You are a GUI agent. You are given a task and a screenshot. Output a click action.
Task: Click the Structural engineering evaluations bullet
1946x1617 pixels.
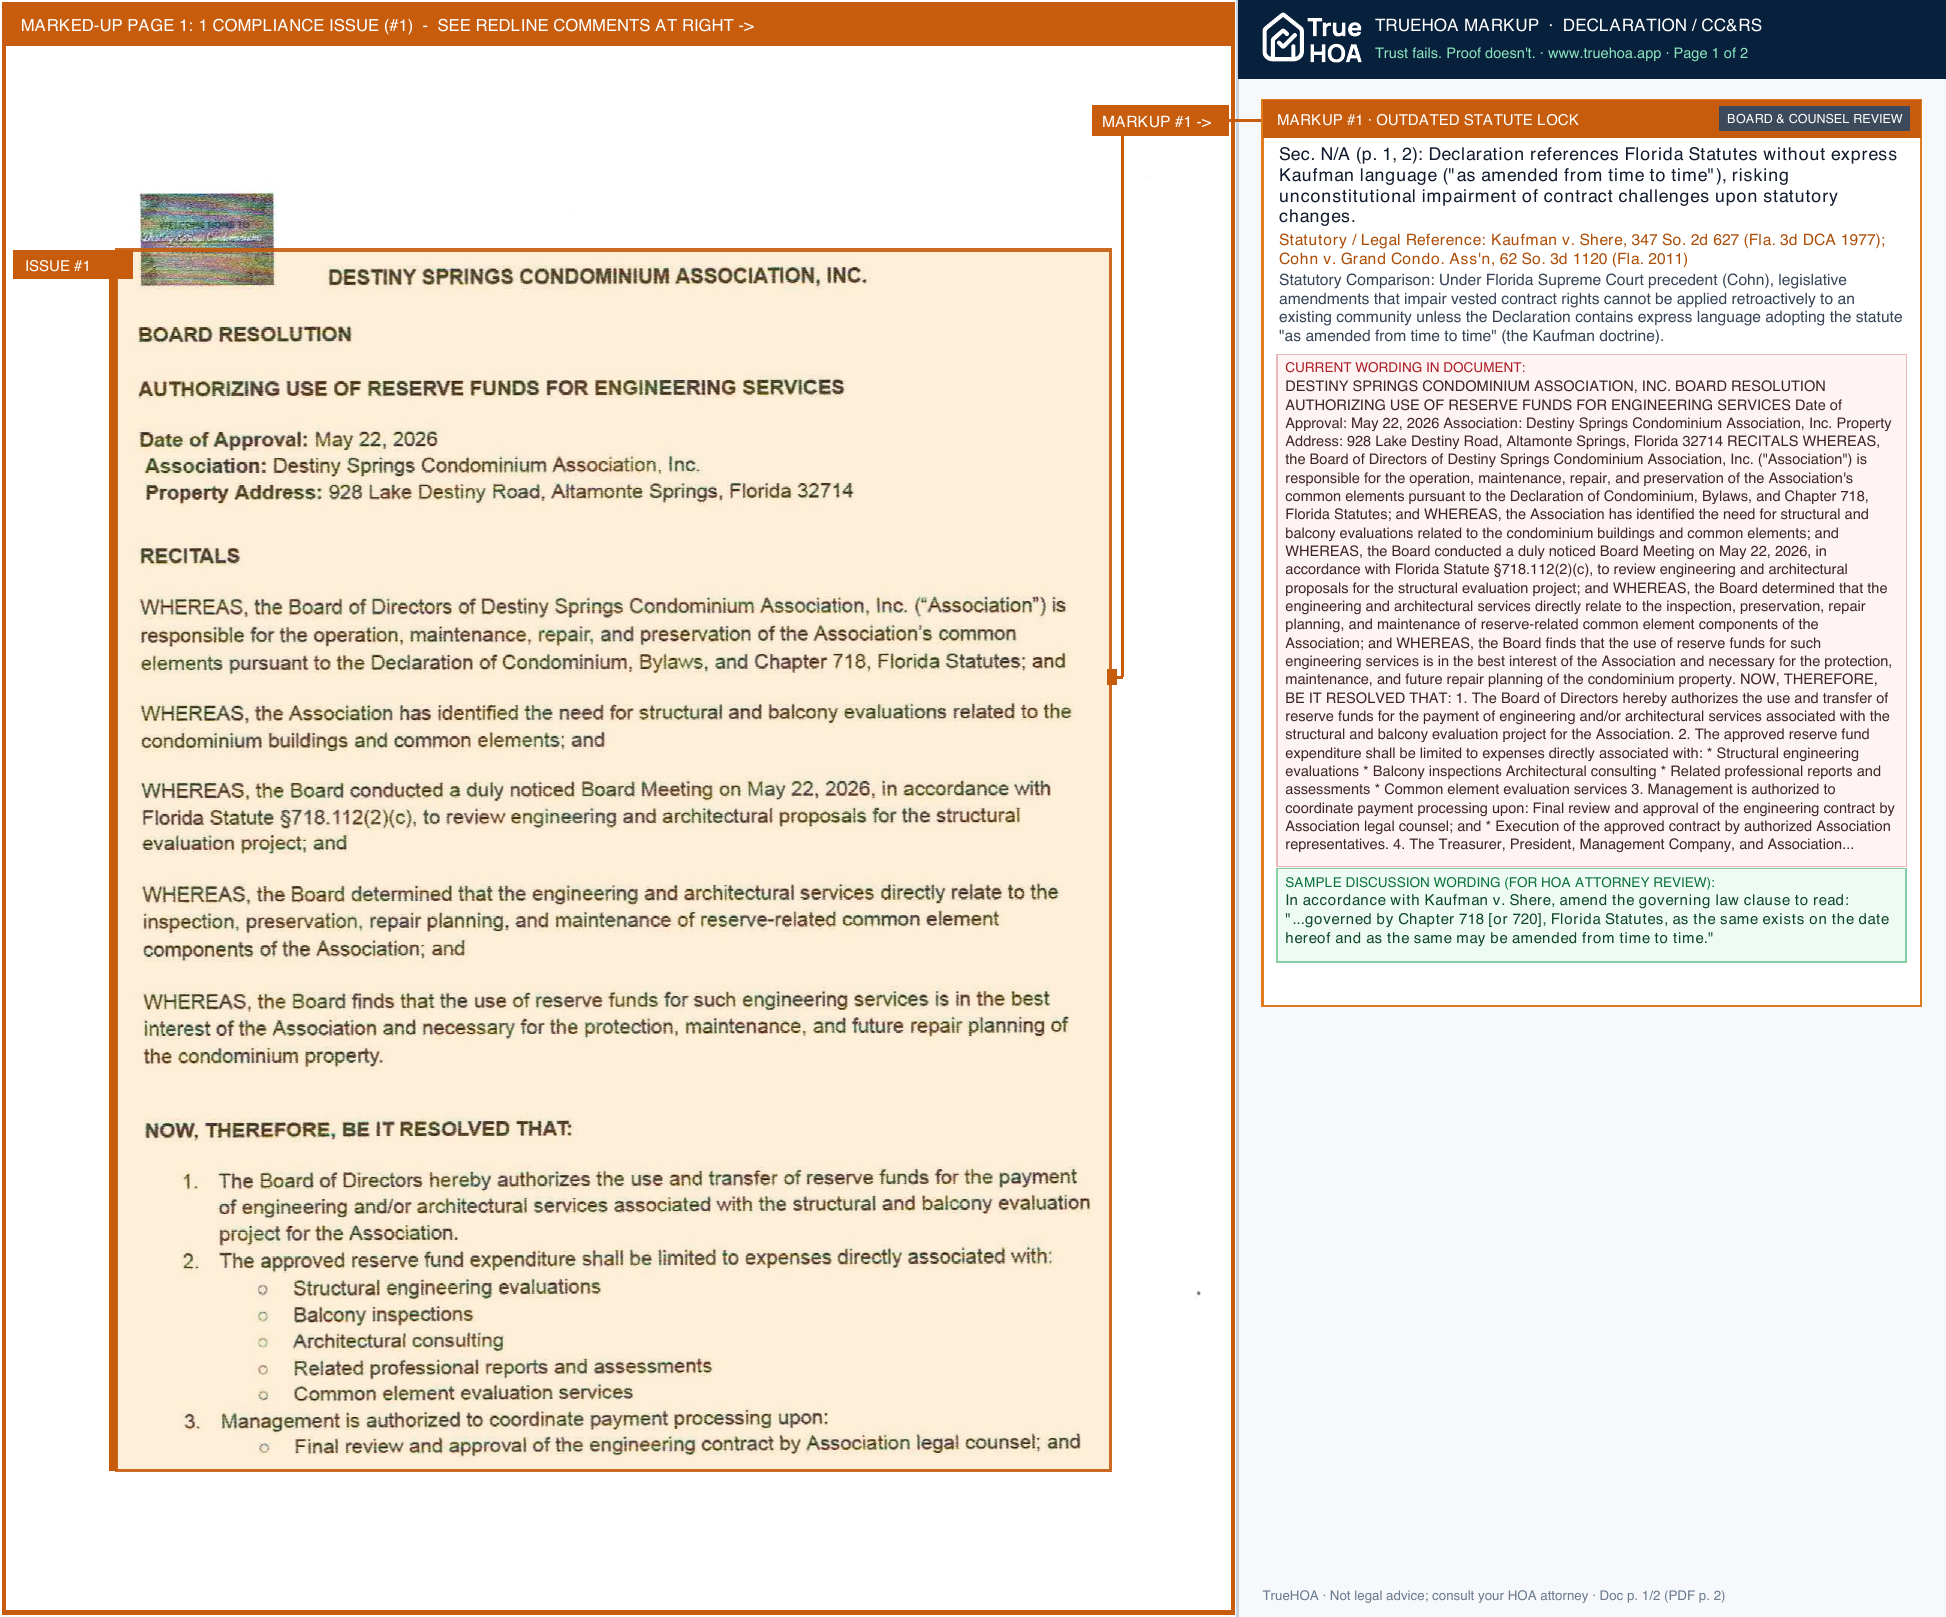447,1287
